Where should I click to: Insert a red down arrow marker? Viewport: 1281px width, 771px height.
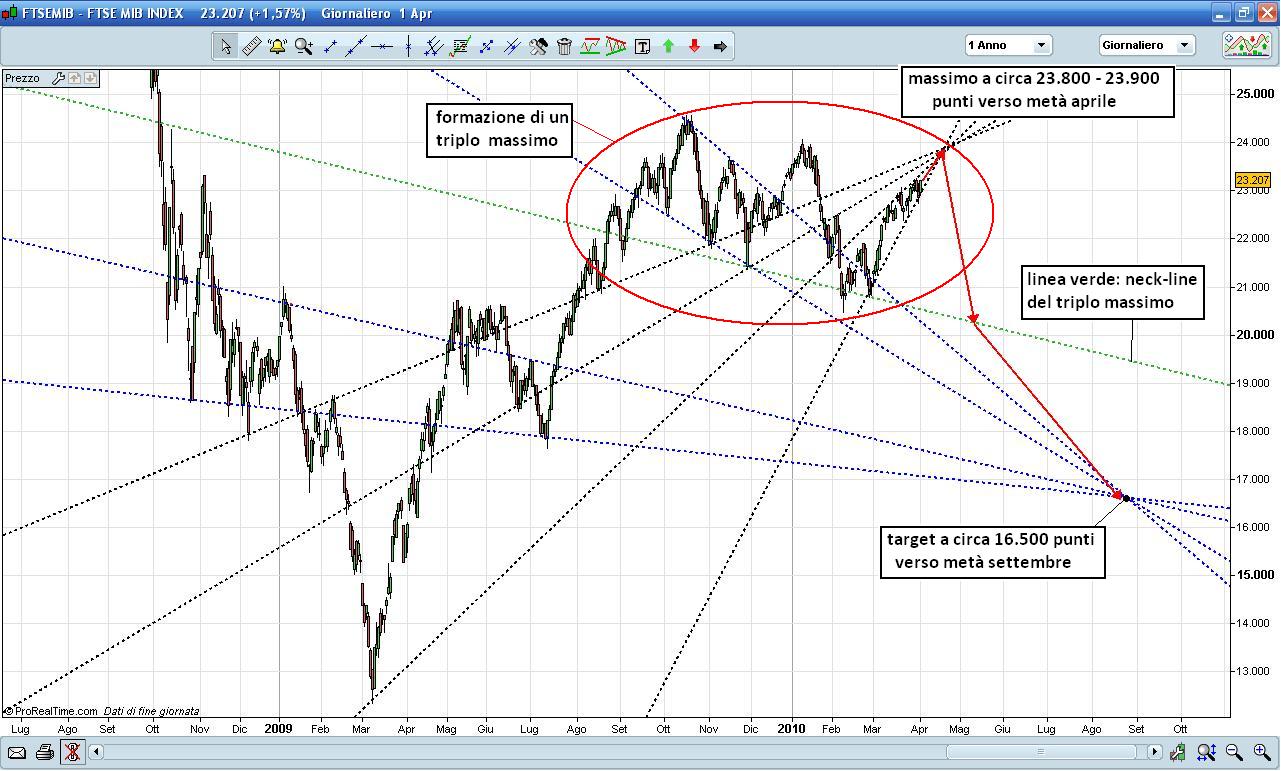coord(694,46)
